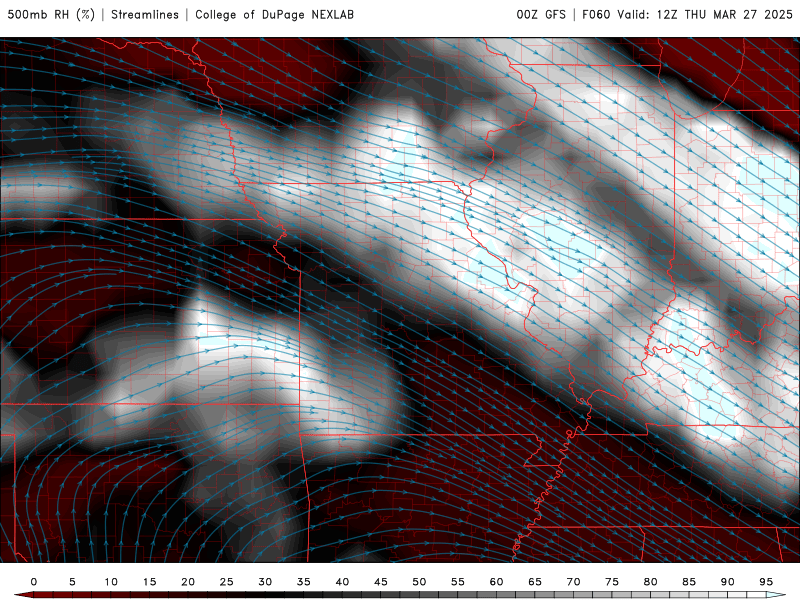This screenshot has width=800, height=600.
Task: Click the "55" color scale label
Action: tap(458, 582)
